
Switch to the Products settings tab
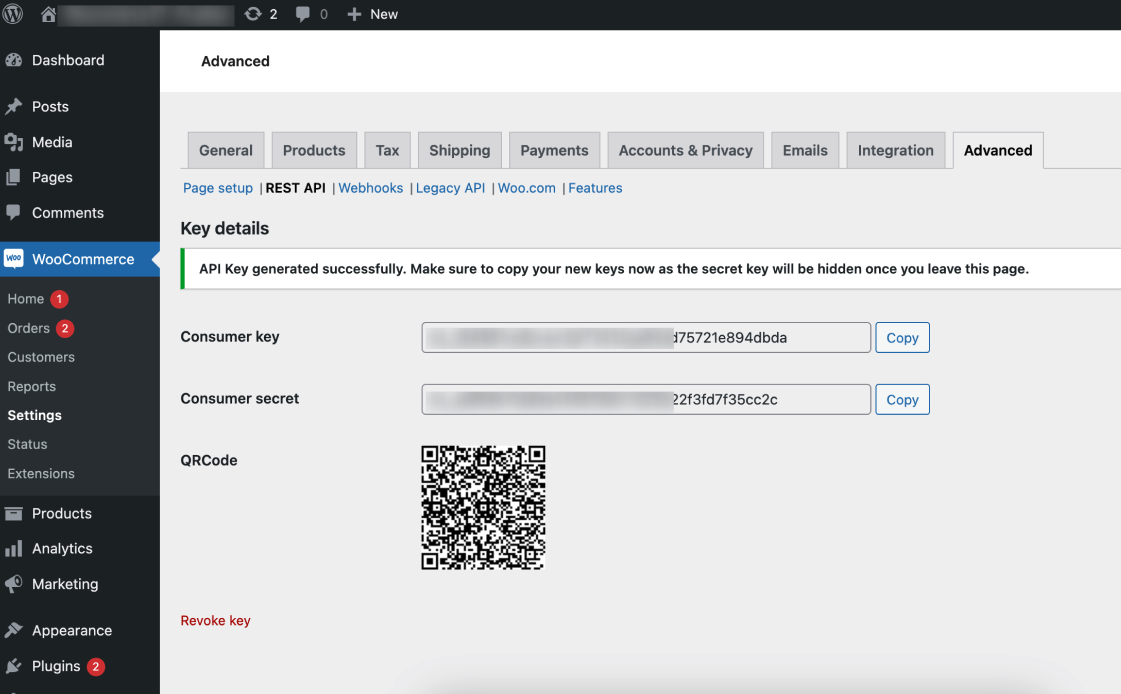(x=314, y=150)
